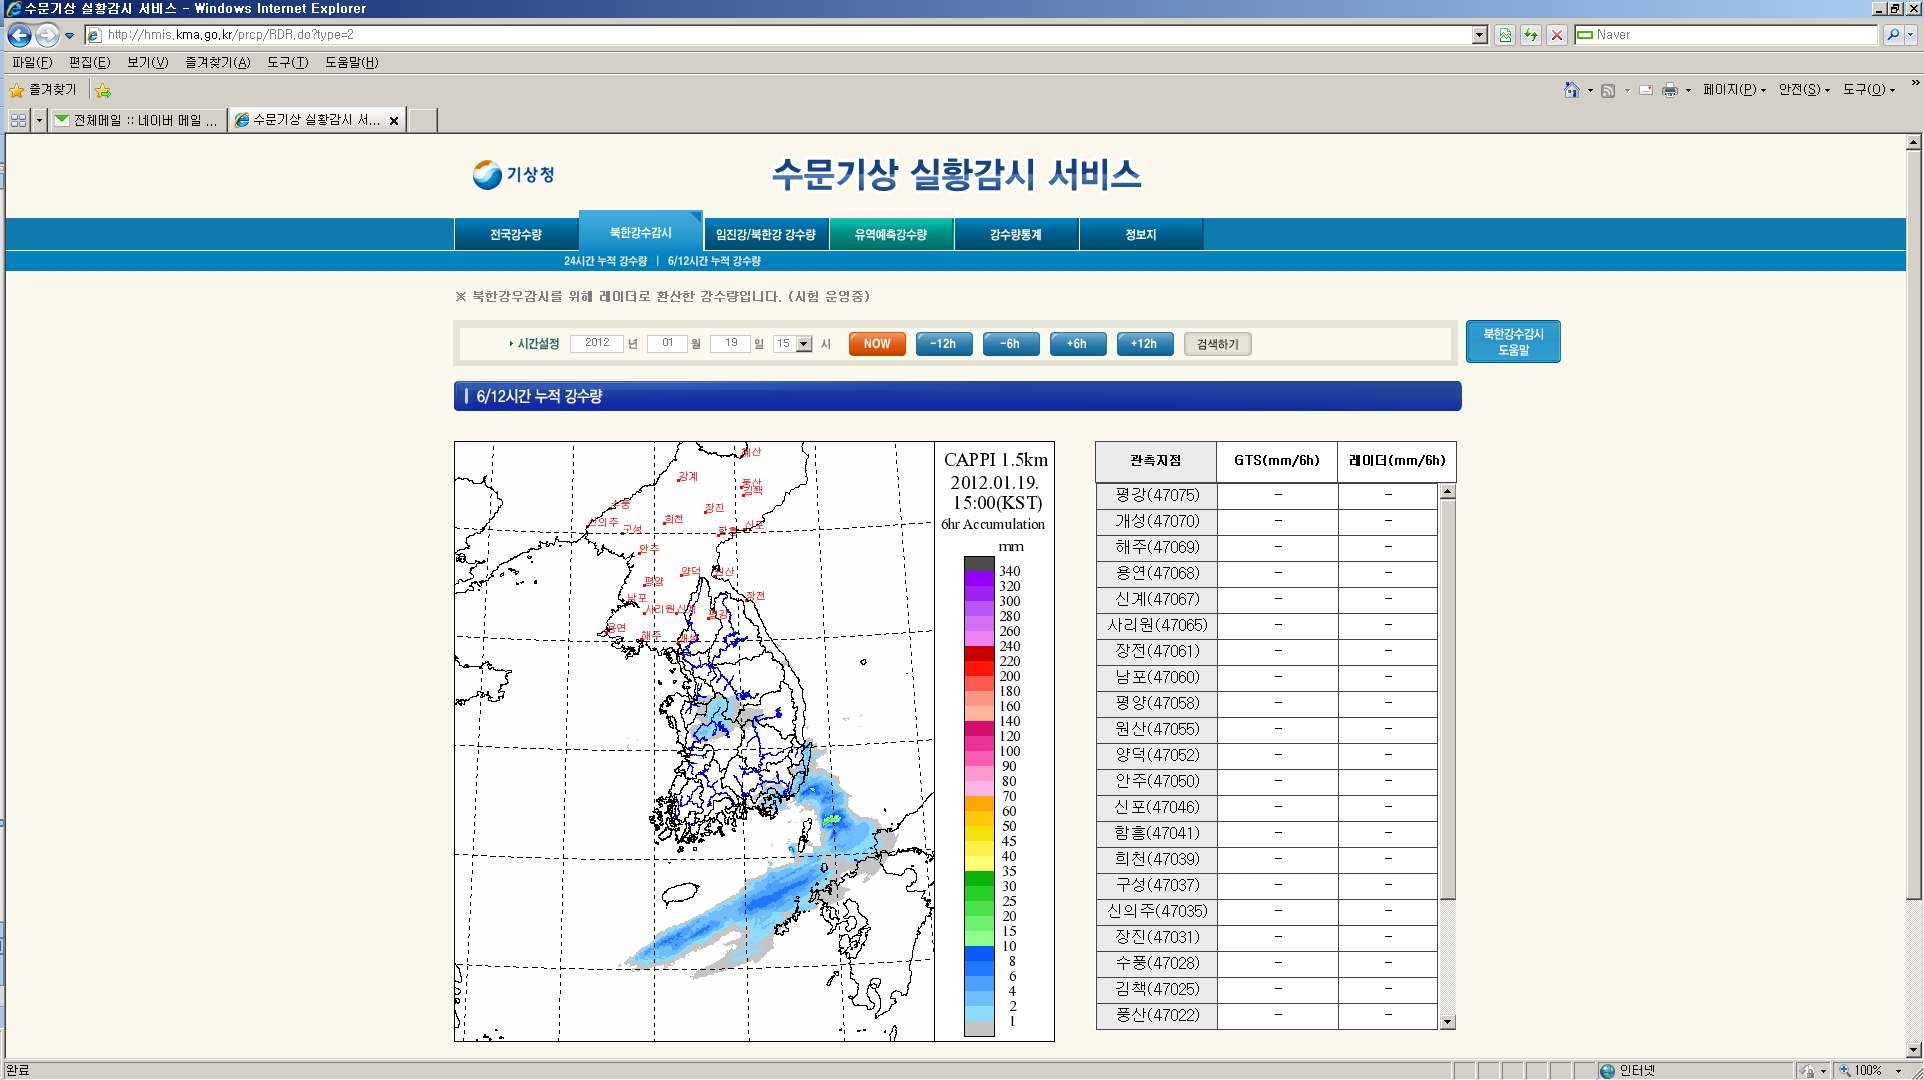1924x1080 pixels.
Task: Close the 수문기상 실황감시 tab
Action: (x=394, y=121)
